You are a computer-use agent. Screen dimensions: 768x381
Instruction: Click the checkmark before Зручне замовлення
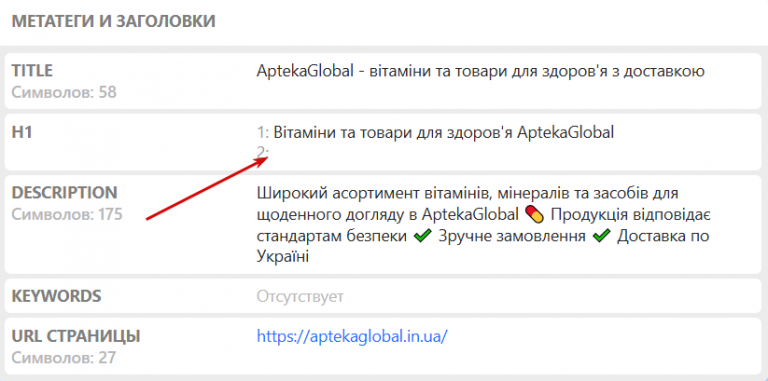[422, 237]
